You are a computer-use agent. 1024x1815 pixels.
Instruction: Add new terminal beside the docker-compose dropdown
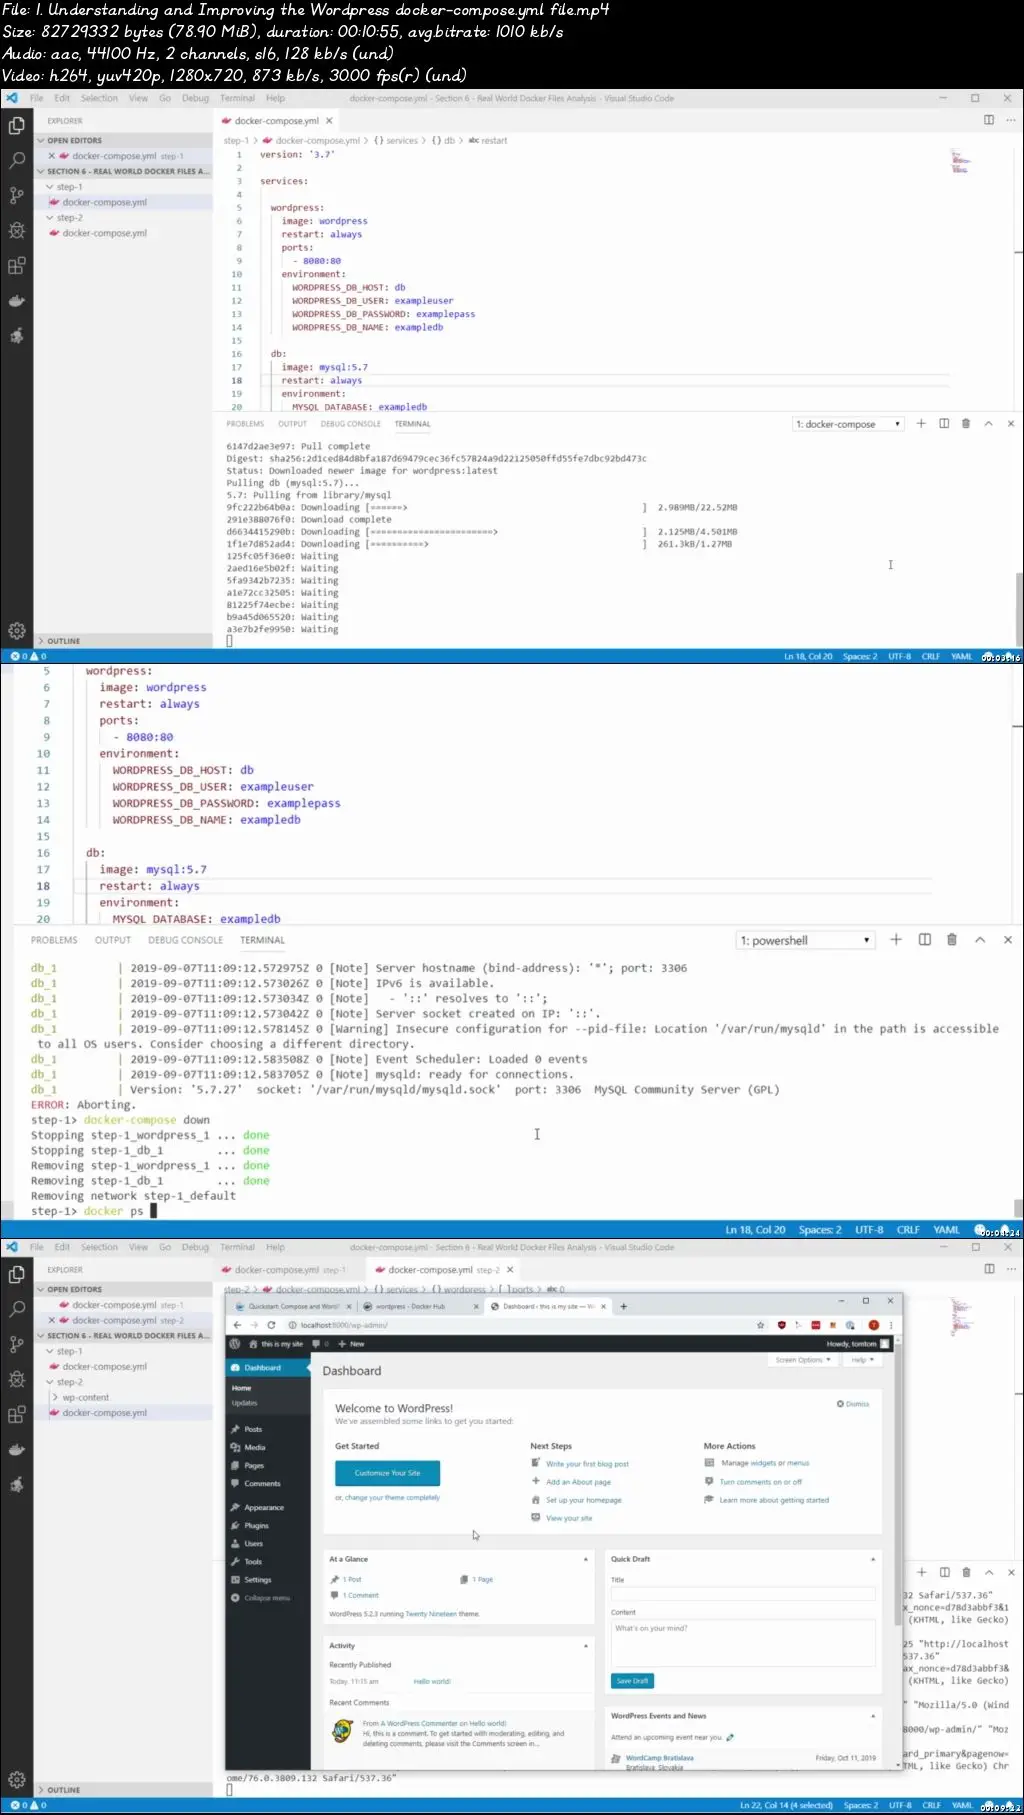click(x=921, y=424)
